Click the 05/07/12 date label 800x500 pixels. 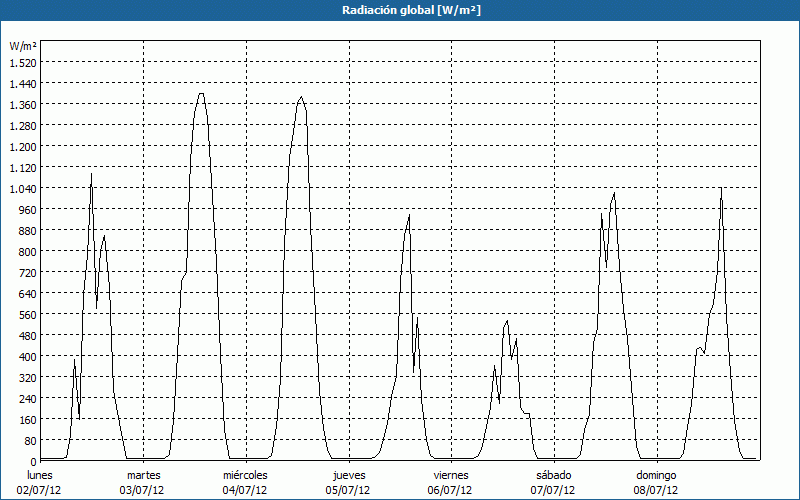pyautogui.click(x=348, y=490)
